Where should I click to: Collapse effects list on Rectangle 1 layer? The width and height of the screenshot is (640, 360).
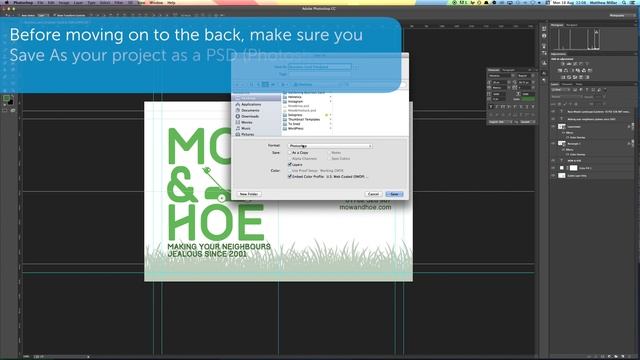pos(633,143)
